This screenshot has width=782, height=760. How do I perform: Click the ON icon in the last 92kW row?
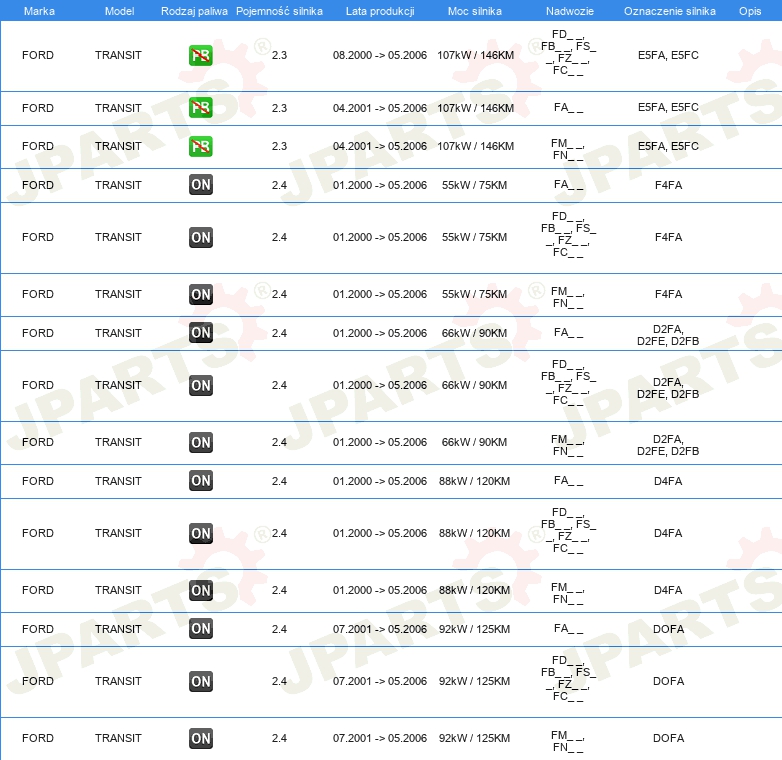[200, 739]
